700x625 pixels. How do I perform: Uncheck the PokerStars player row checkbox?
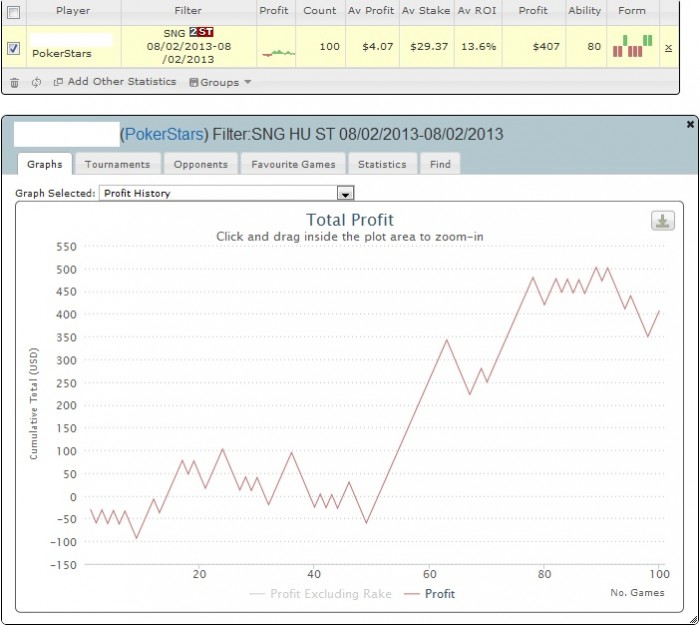13,48
